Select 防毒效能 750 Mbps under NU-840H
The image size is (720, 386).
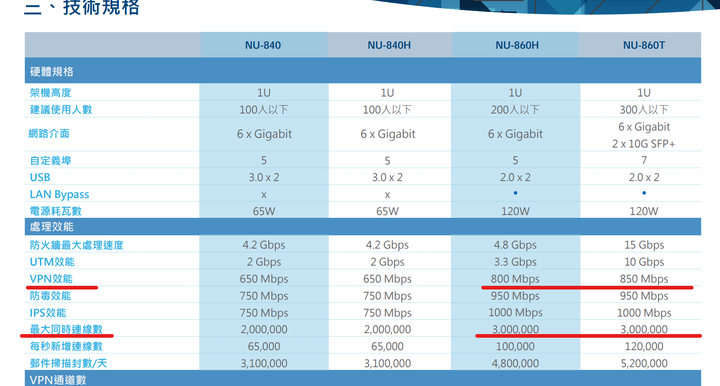coord(387,296)
